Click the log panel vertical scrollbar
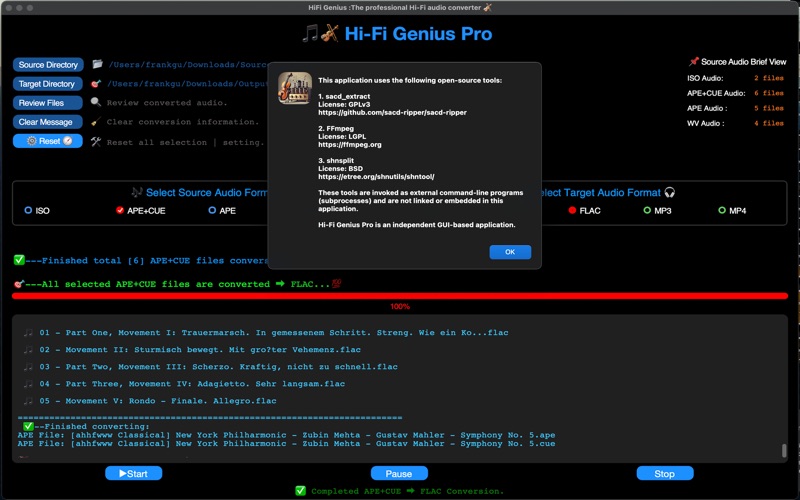The image size is (800, 500). [784, 451]
